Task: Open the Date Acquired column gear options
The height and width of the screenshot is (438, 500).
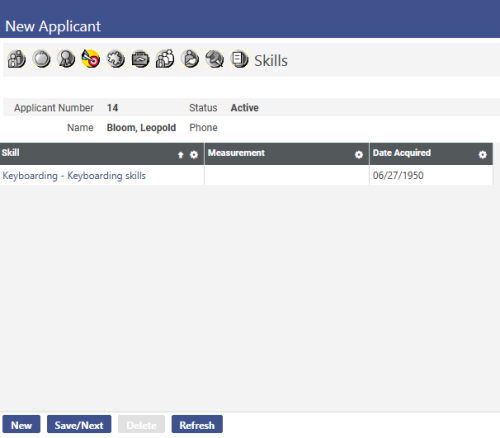Action: [482, 155]
